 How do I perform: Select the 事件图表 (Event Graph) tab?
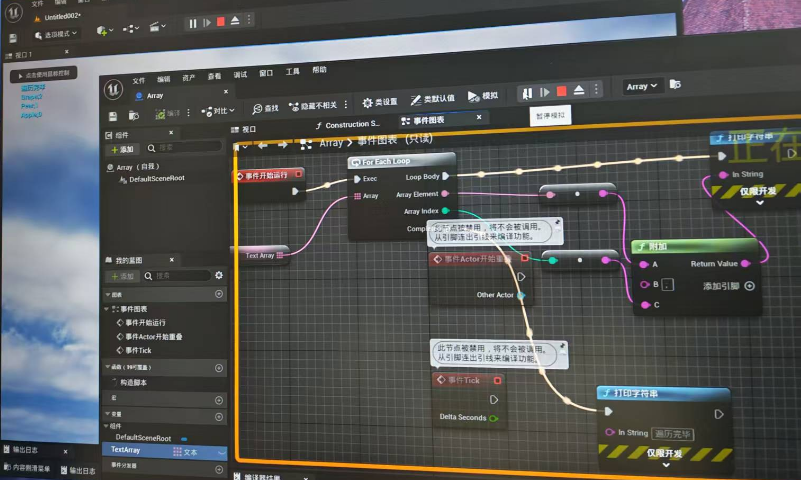(x=424, y=120)
